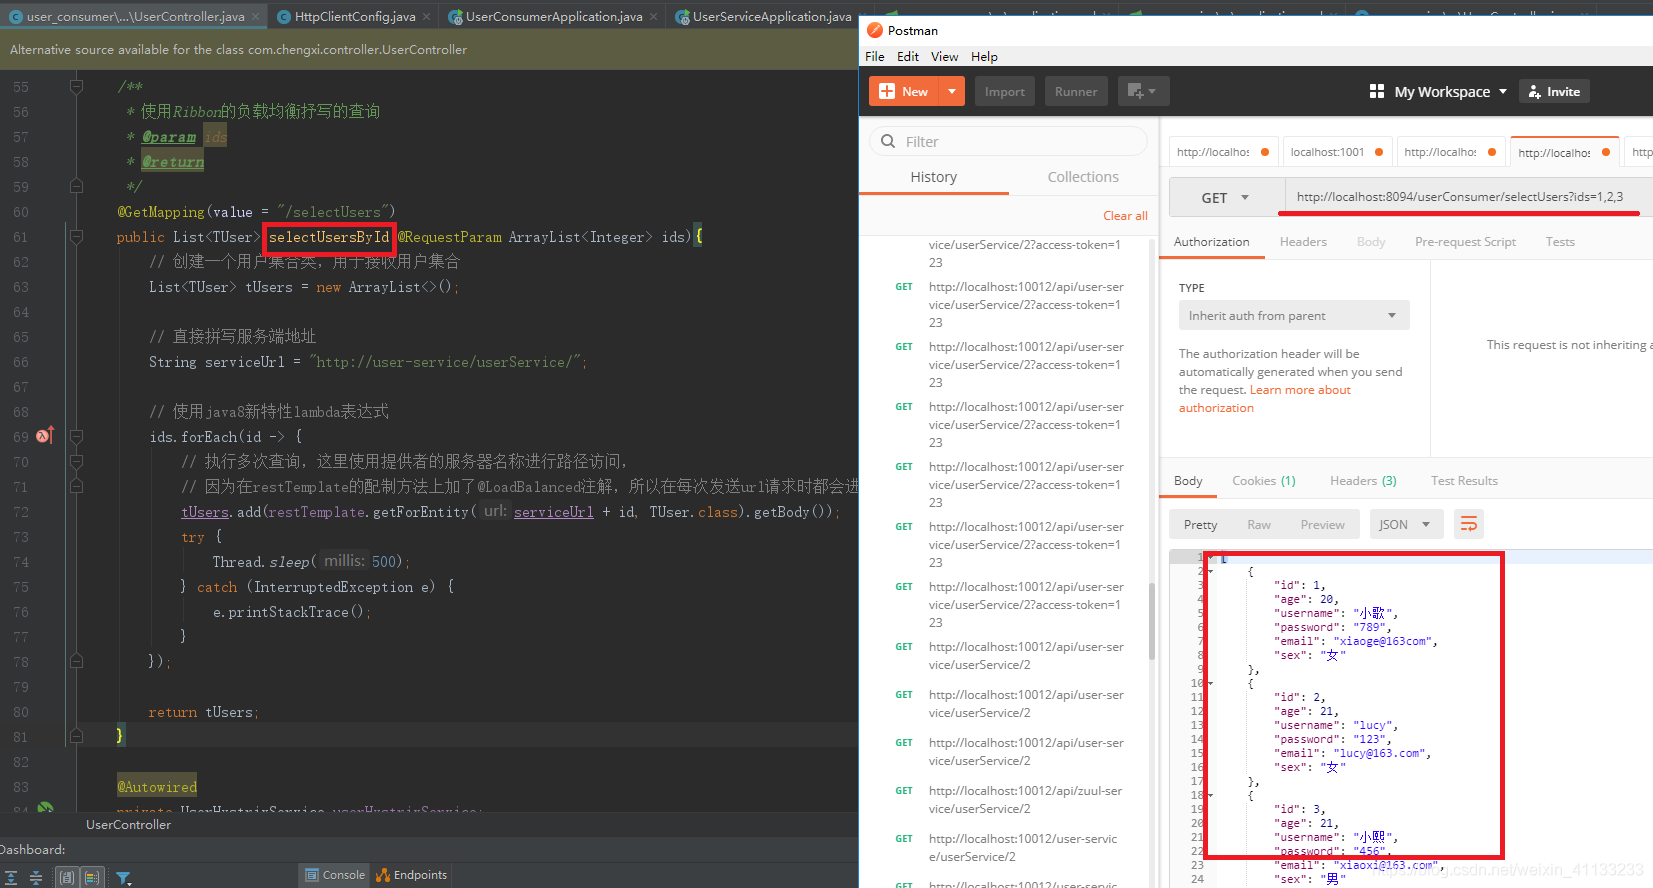
Task: Switch to the History tab in the sidebar
Action: point(934,177)
